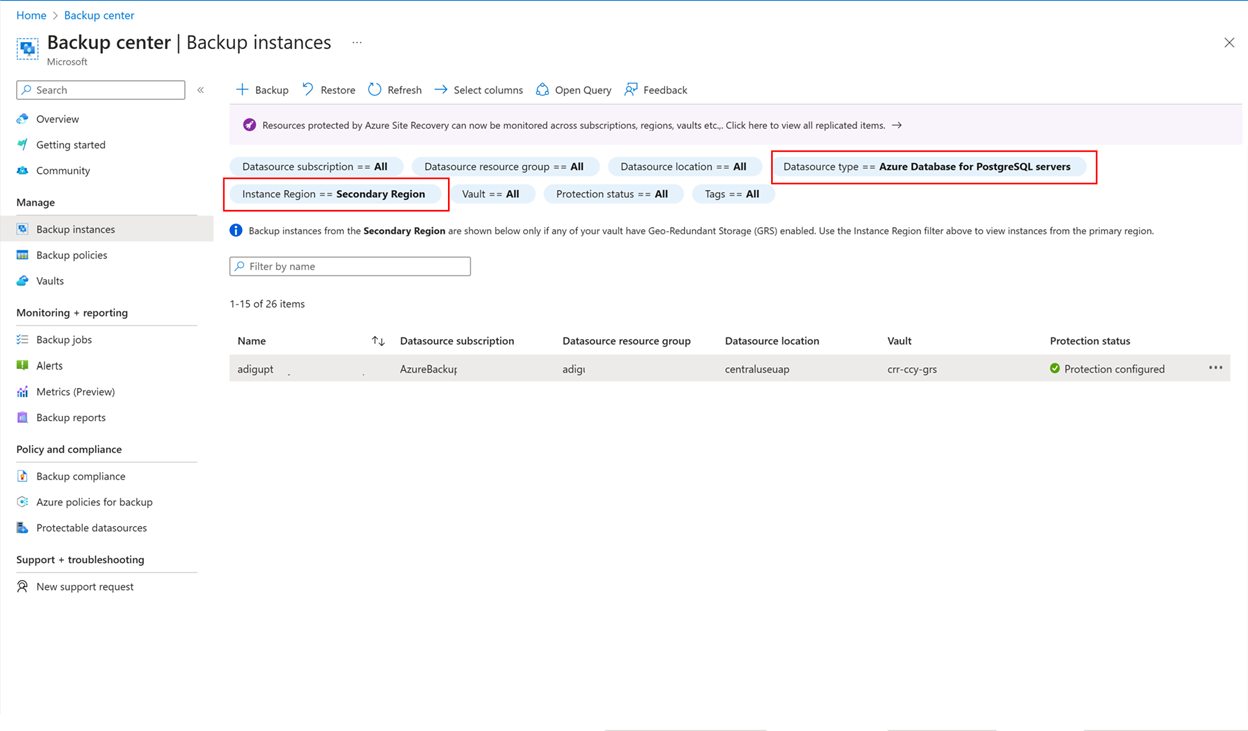Click the Backup jobs list icon
1248x731 pixels.
click(x=23, y=340)
